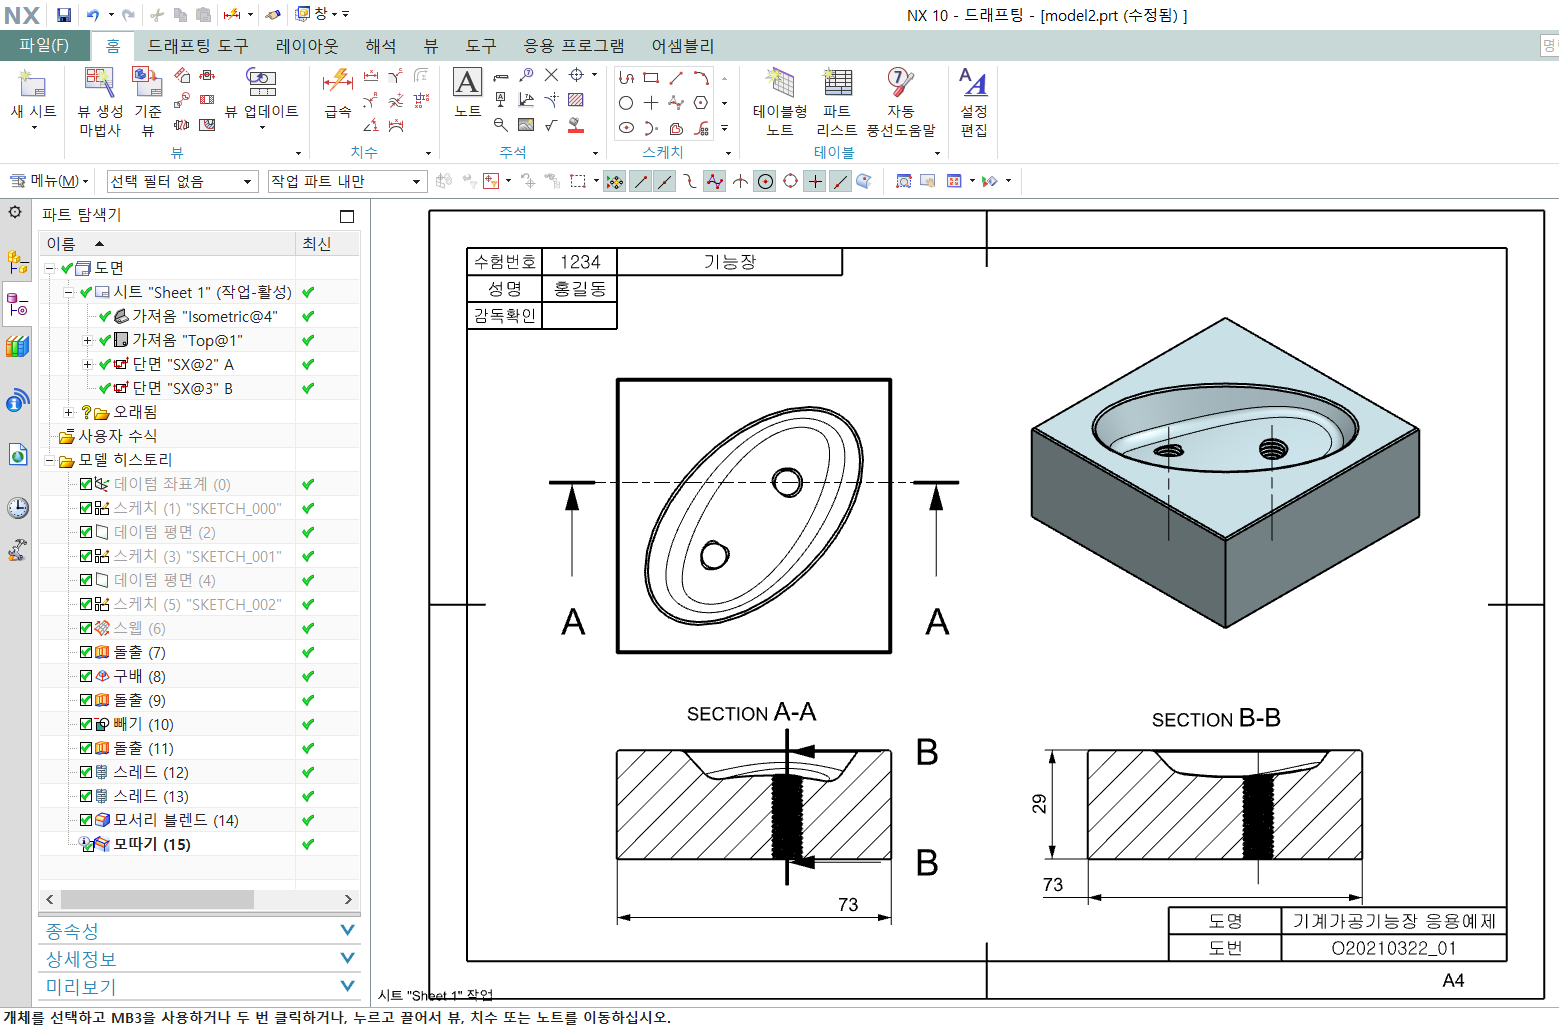
Task: Open the 작업 파트 내만 scope dropdown
Action: [x=347, y=181]
